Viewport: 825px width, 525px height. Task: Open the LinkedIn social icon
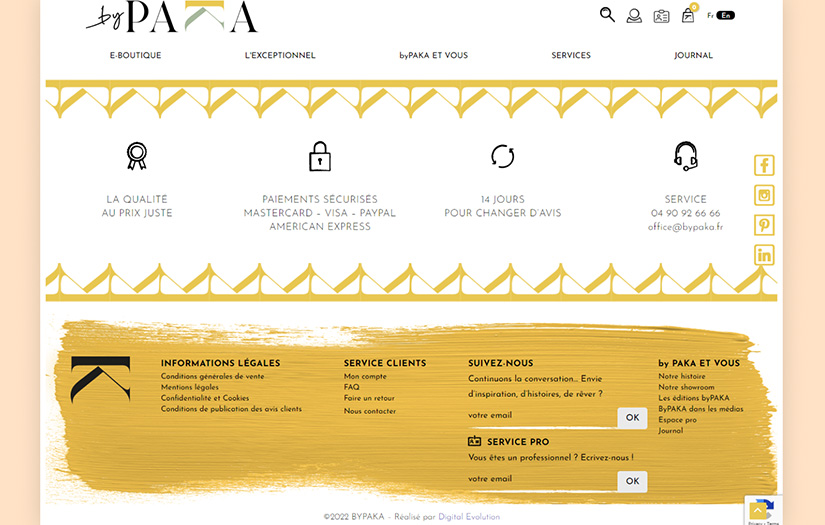click(764, 255)
